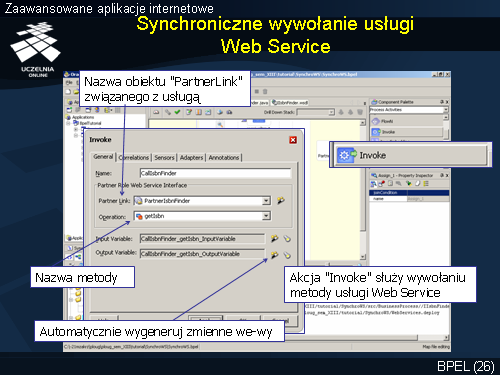Image resolution: width=500 pixels, height=375 pixels.
Task: Select the Adapters tab
Action: point(191,157)
